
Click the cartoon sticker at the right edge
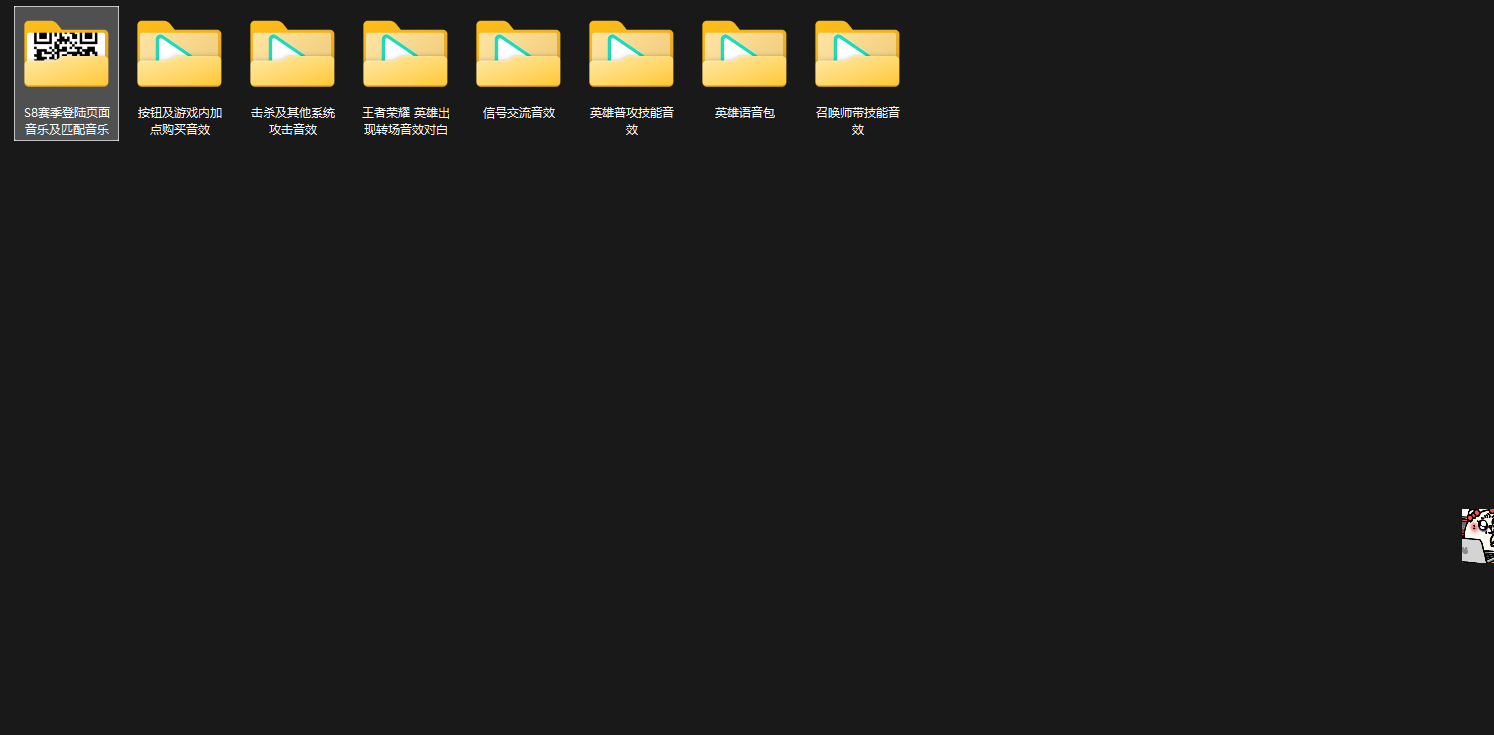pyautogui.click(x=1477, y=536)
